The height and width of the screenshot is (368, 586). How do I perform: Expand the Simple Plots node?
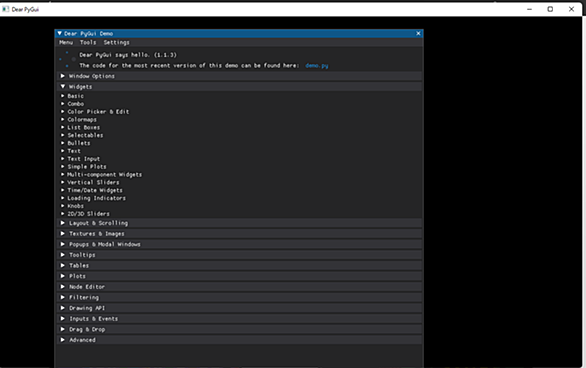[x=83, y=167]
